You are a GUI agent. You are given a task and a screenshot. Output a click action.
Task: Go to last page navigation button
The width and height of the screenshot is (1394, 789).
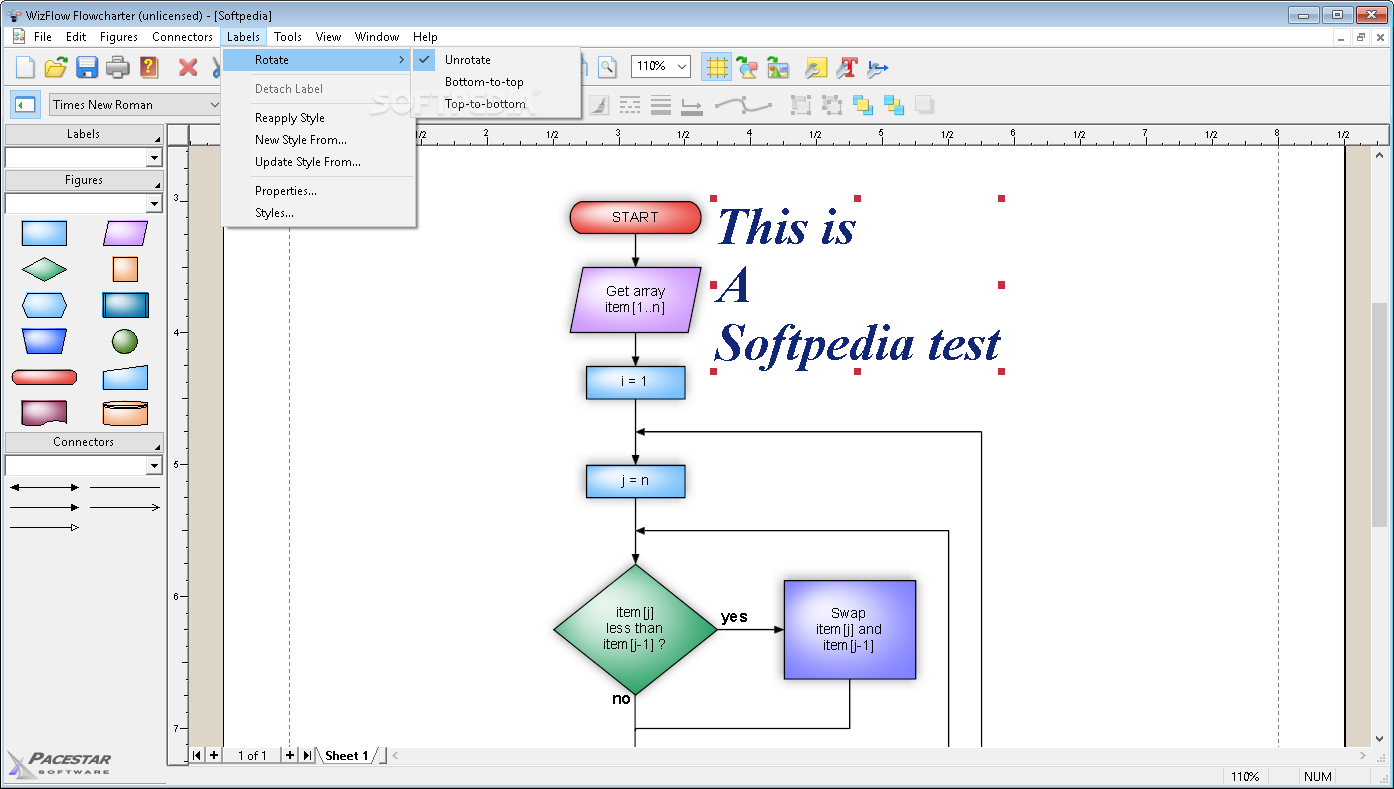[x=306, y=755]
